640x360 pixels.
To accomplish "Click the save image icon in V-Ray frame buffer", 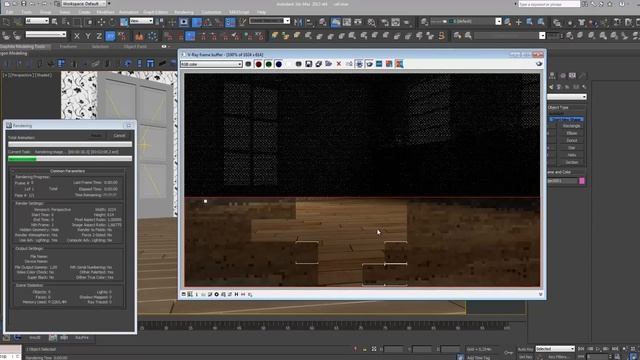I will point(309,64).
